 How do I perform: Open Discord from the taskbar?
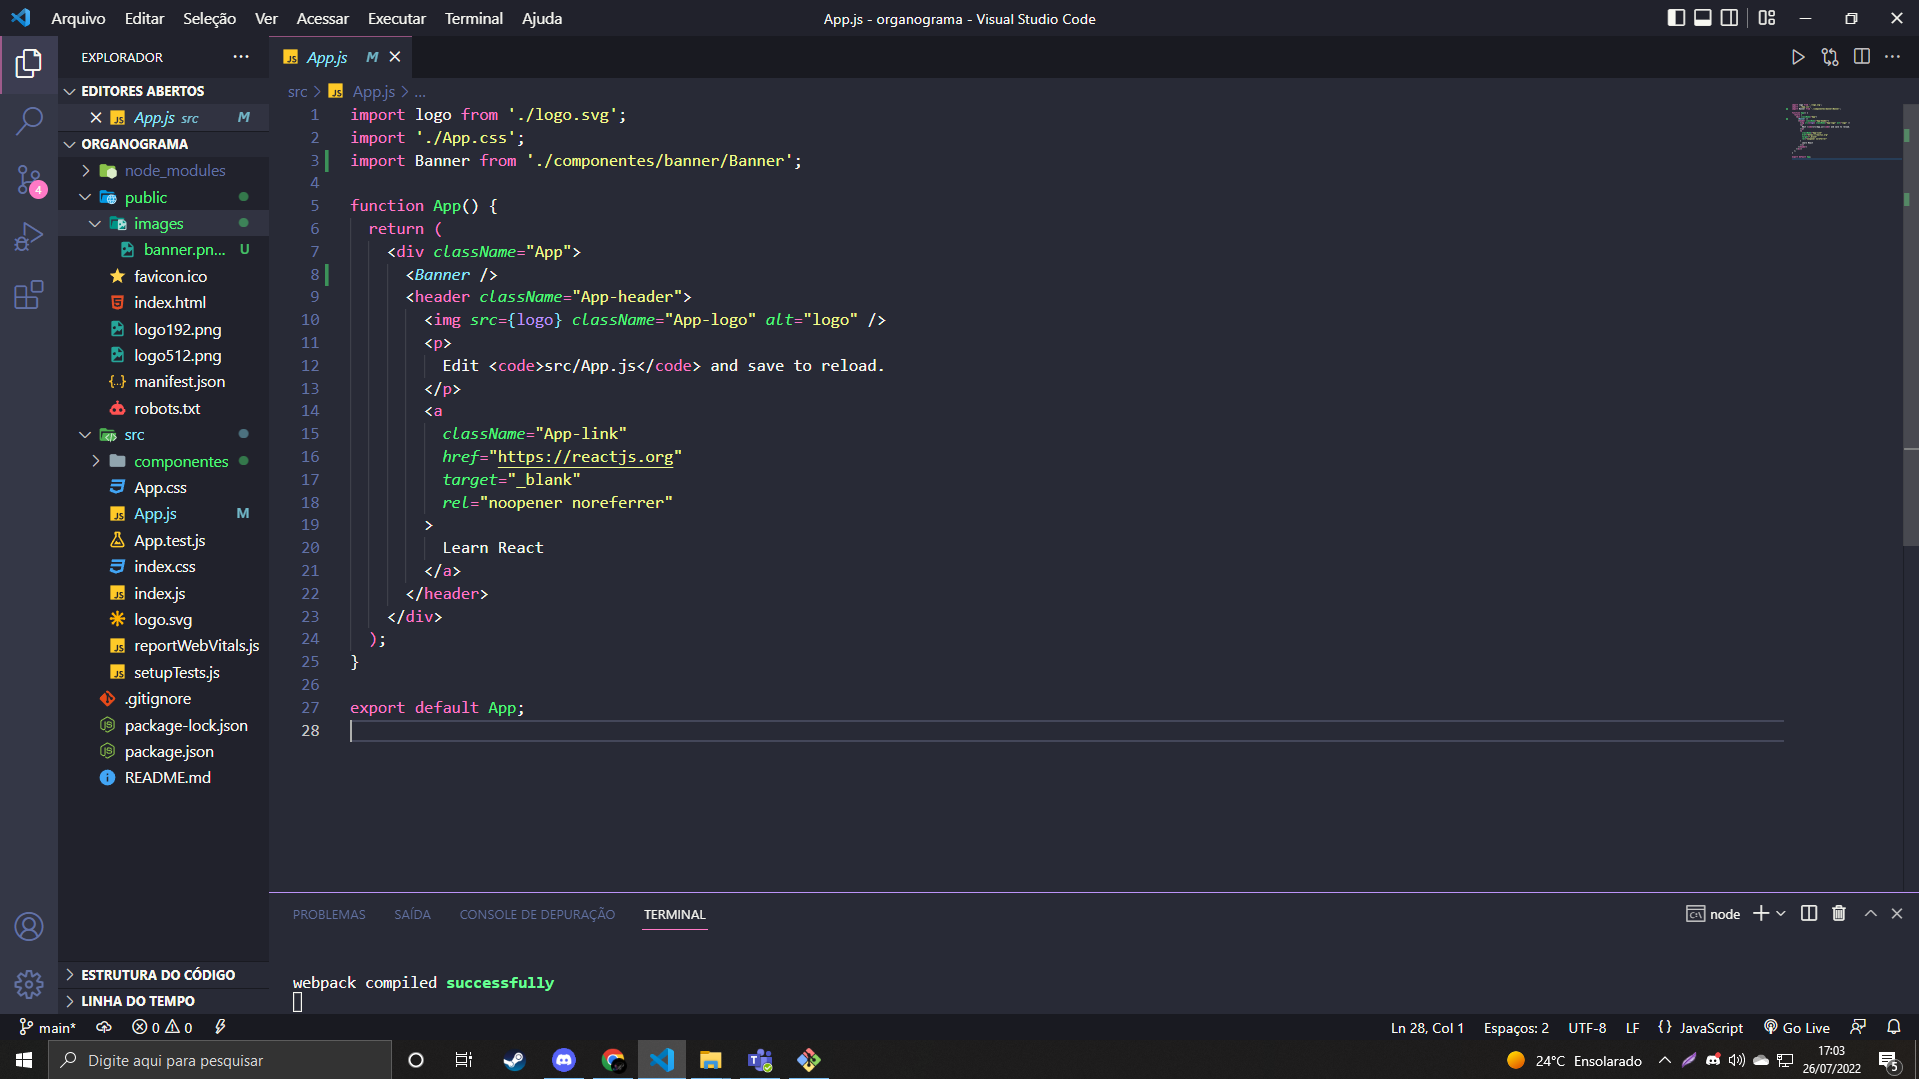[564, 1060]
